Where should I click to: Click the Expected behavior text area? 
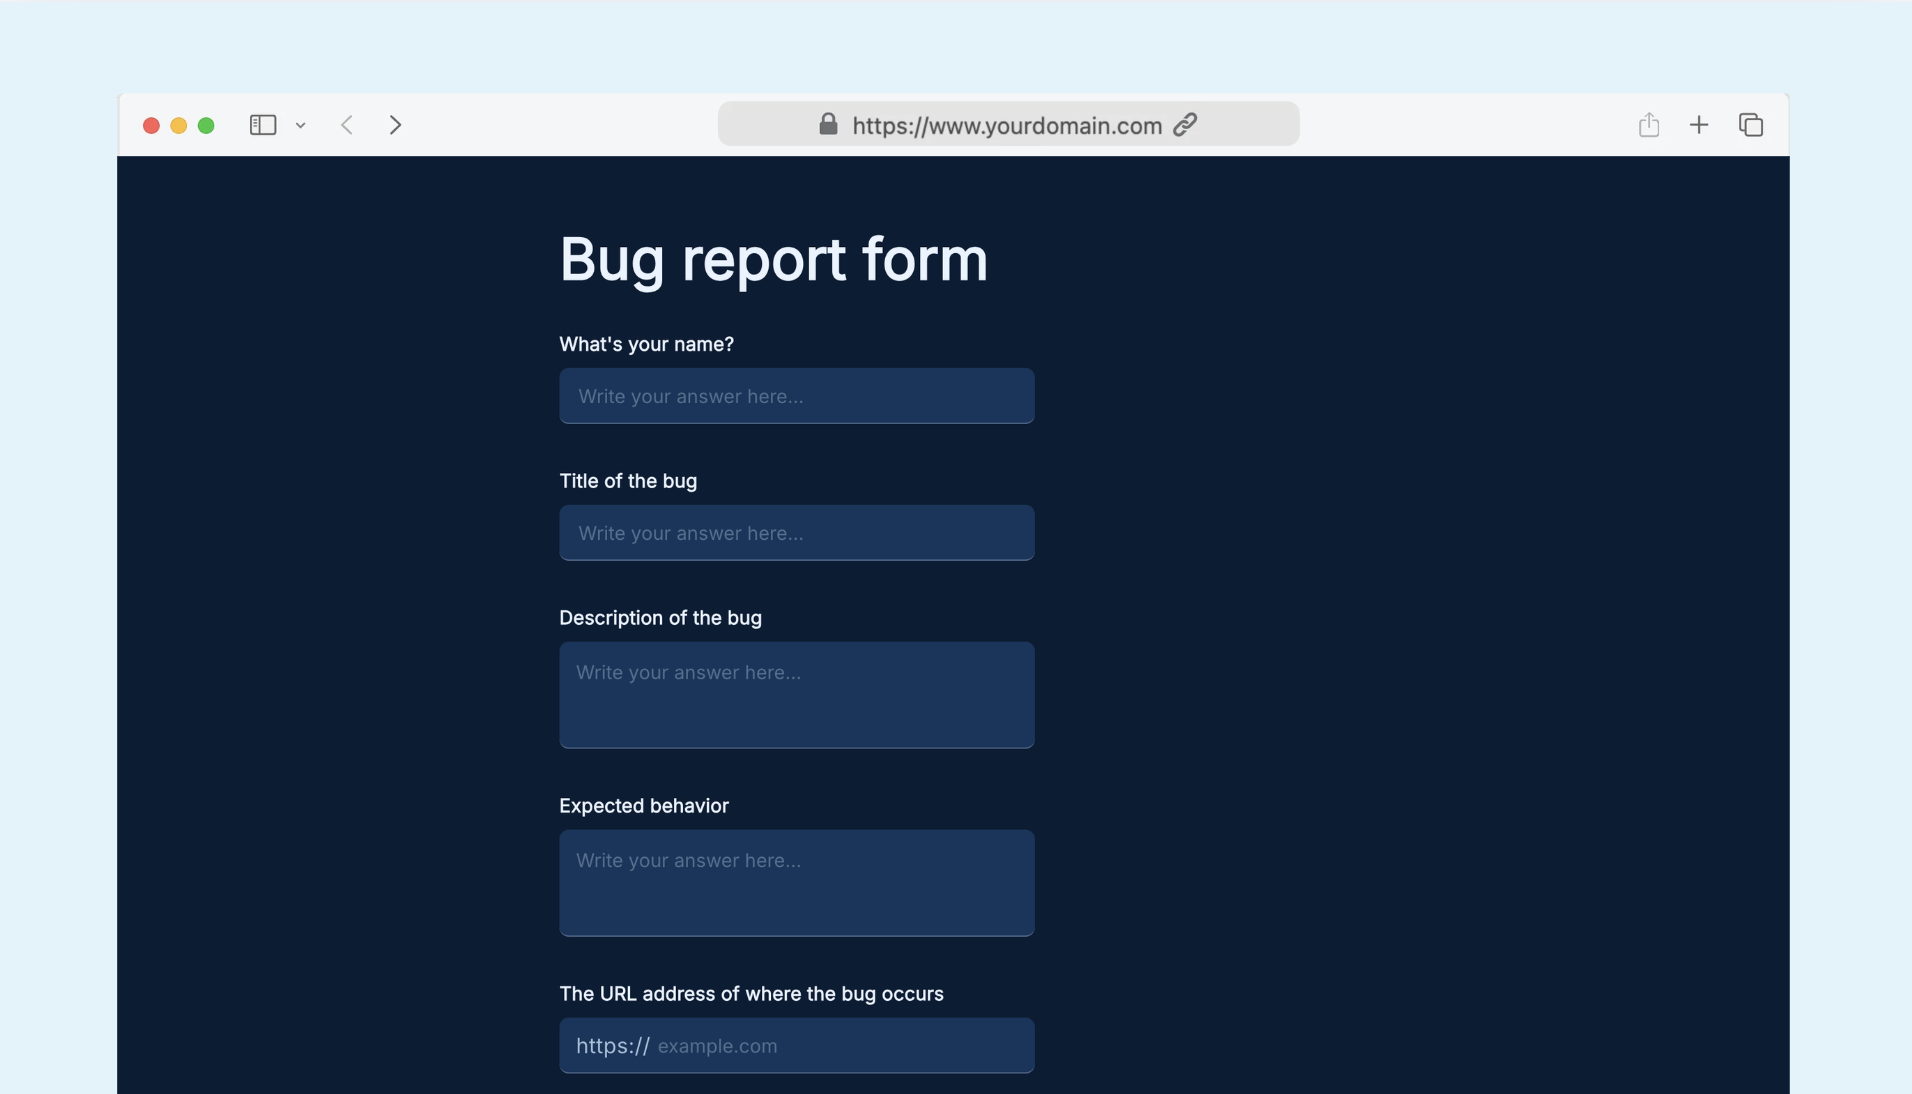797,883
